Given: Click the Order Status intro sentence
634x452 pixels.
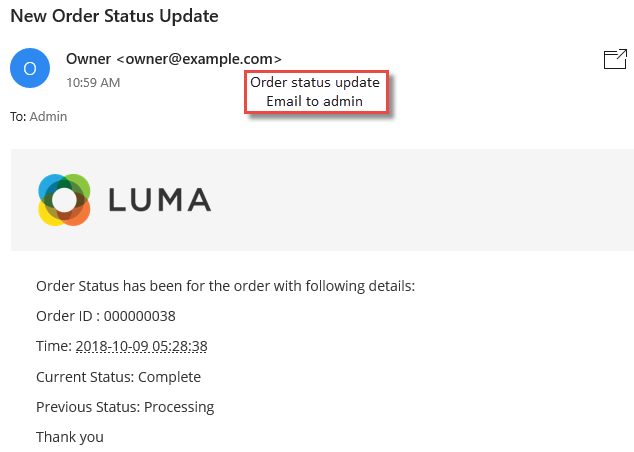Looking at the screenshot, I should coord(226,286).
